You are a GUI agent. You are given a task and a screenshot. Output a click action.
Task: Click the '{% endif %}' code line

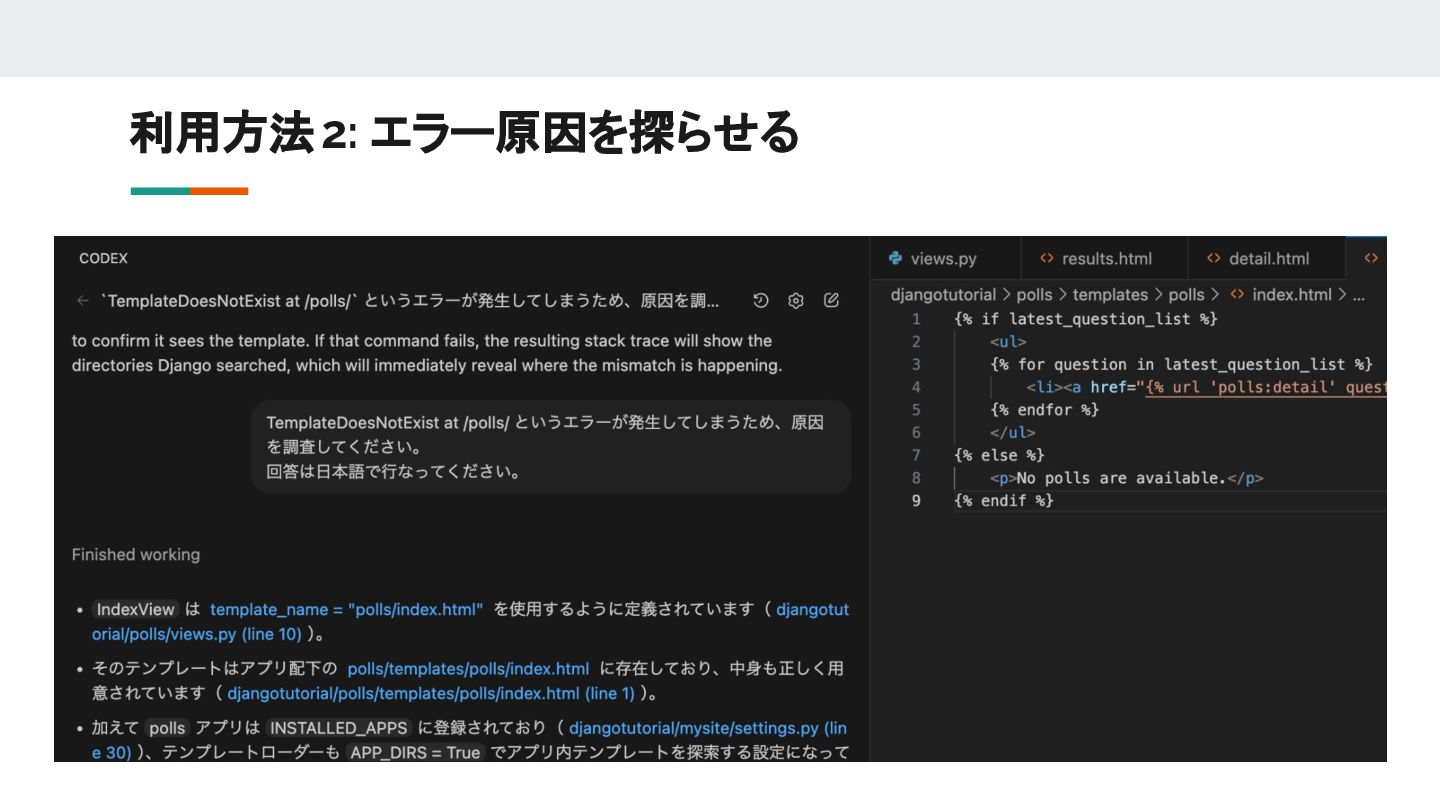coord(1004,500)
